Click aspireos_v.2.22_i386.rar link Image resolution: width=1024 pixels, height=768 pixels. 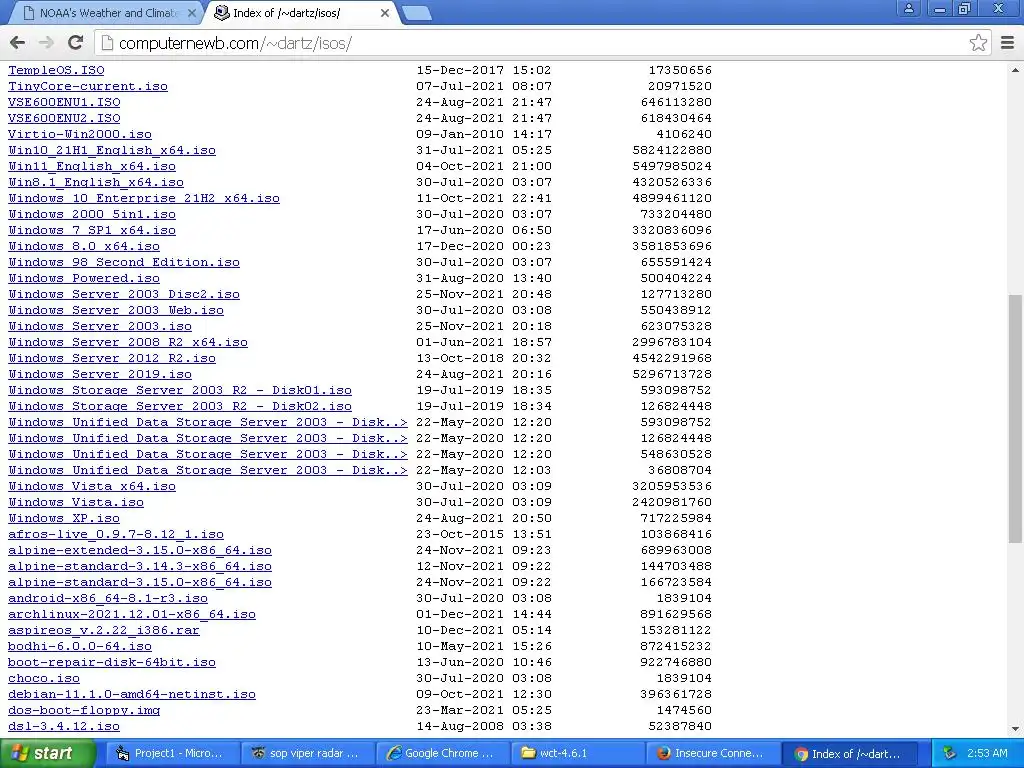click(104, 630)
